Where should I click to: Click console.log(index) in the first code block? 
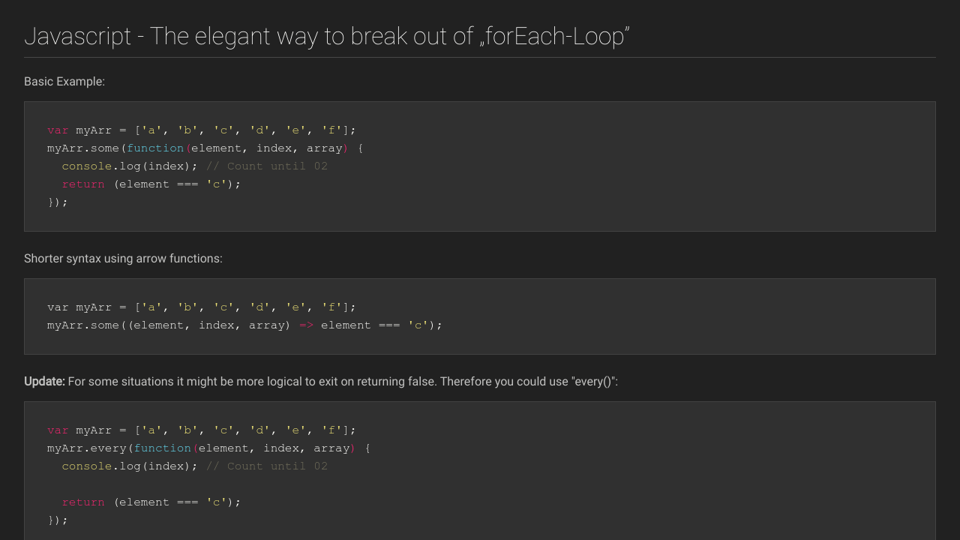tap(130, 166)
